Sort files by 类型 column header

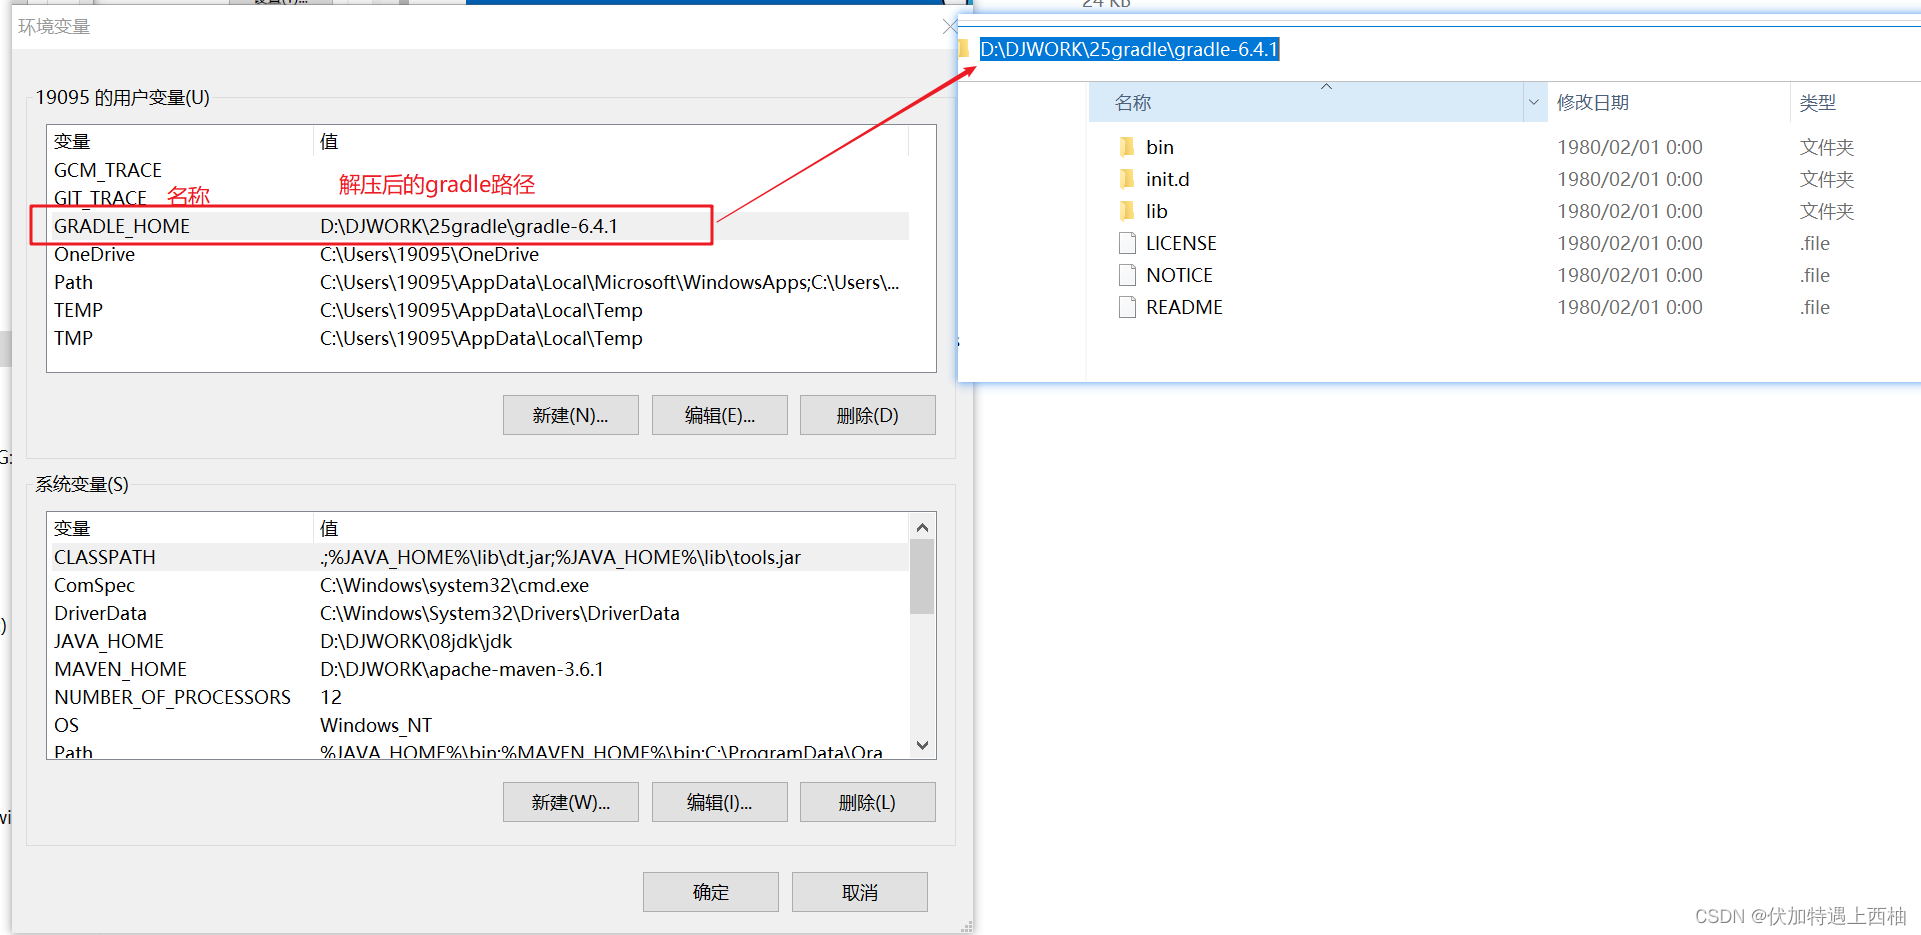coord(1855,102)
